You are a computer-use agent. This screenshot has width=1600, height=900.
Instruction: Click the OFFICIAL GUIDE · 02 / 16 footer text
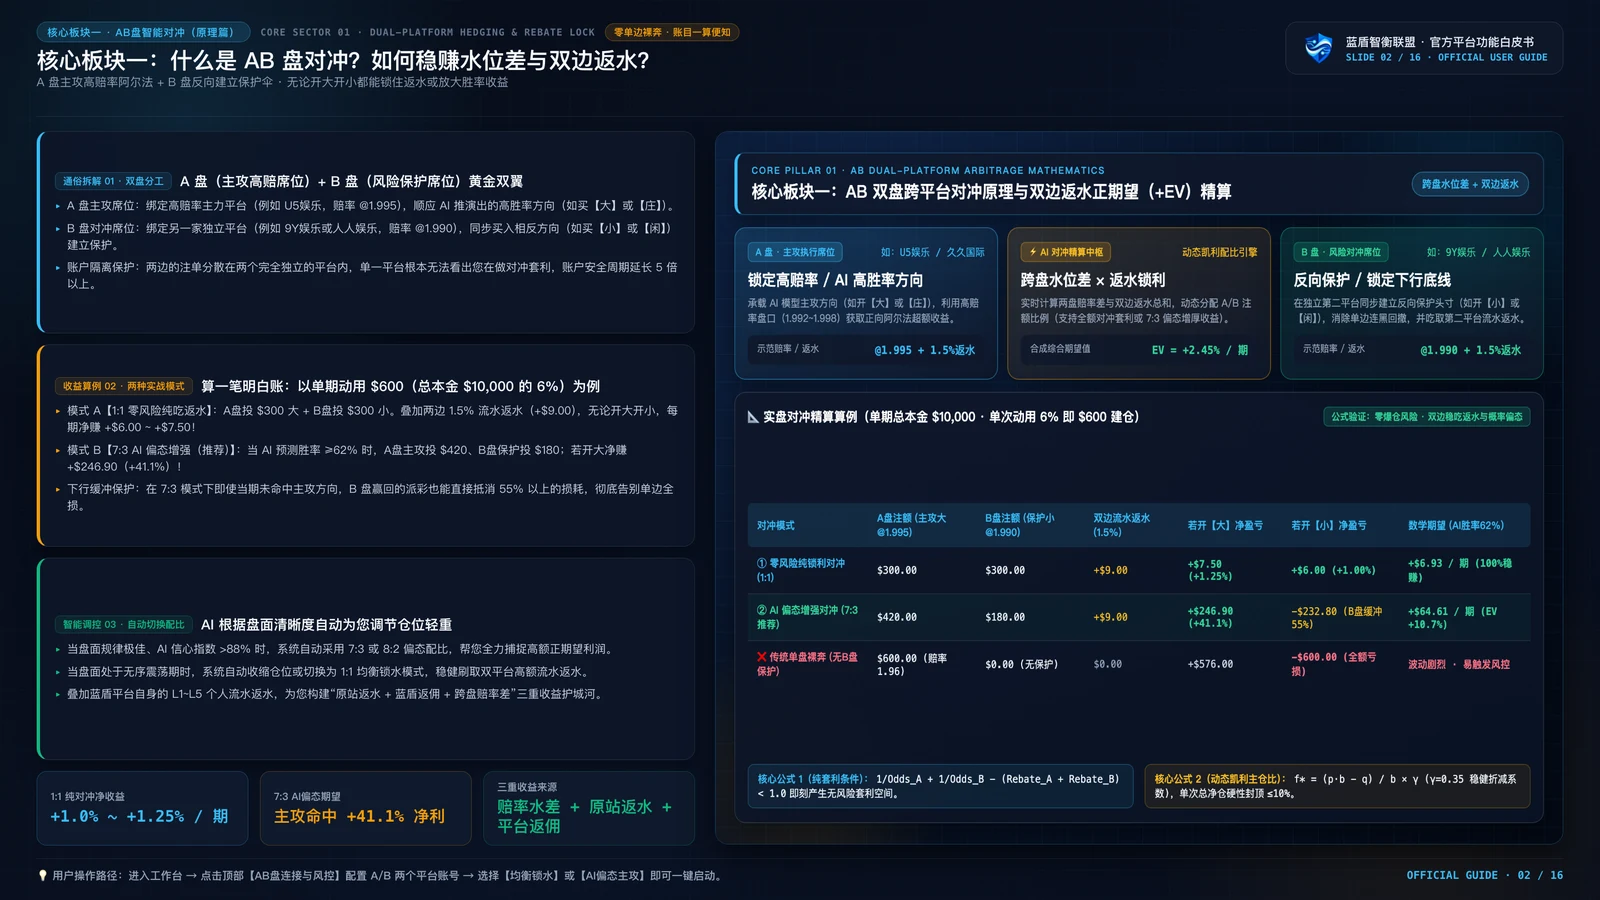click(1485, 875)
